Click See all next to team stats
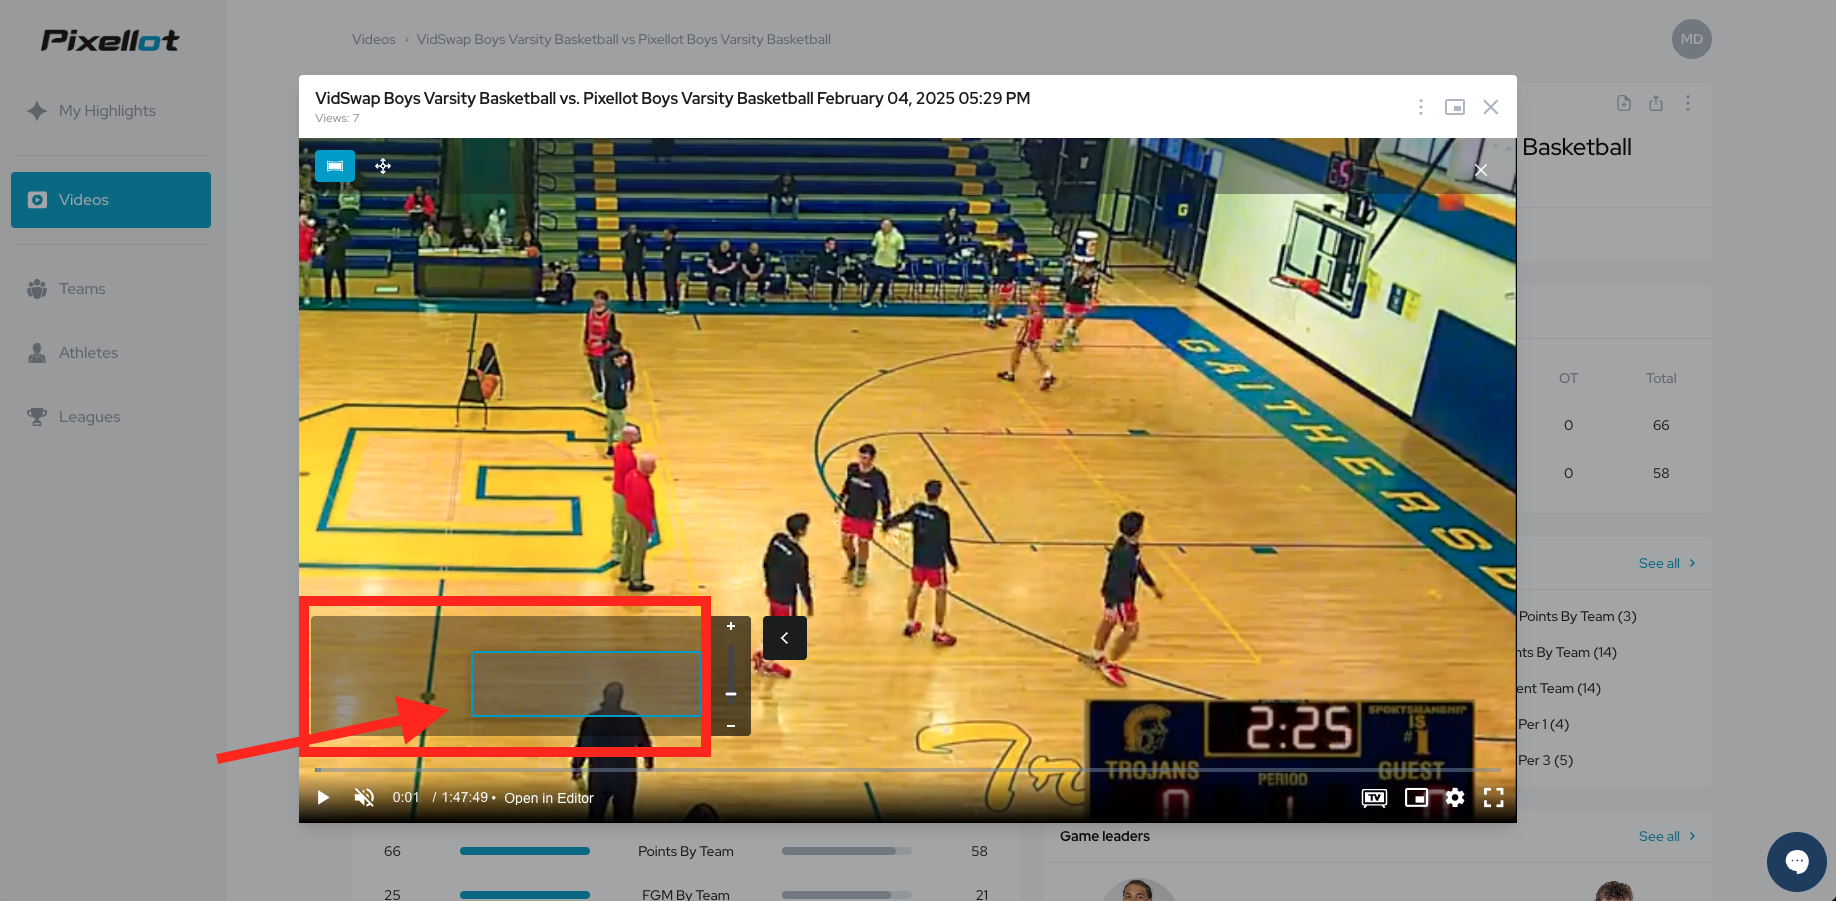 (1667, 564)
